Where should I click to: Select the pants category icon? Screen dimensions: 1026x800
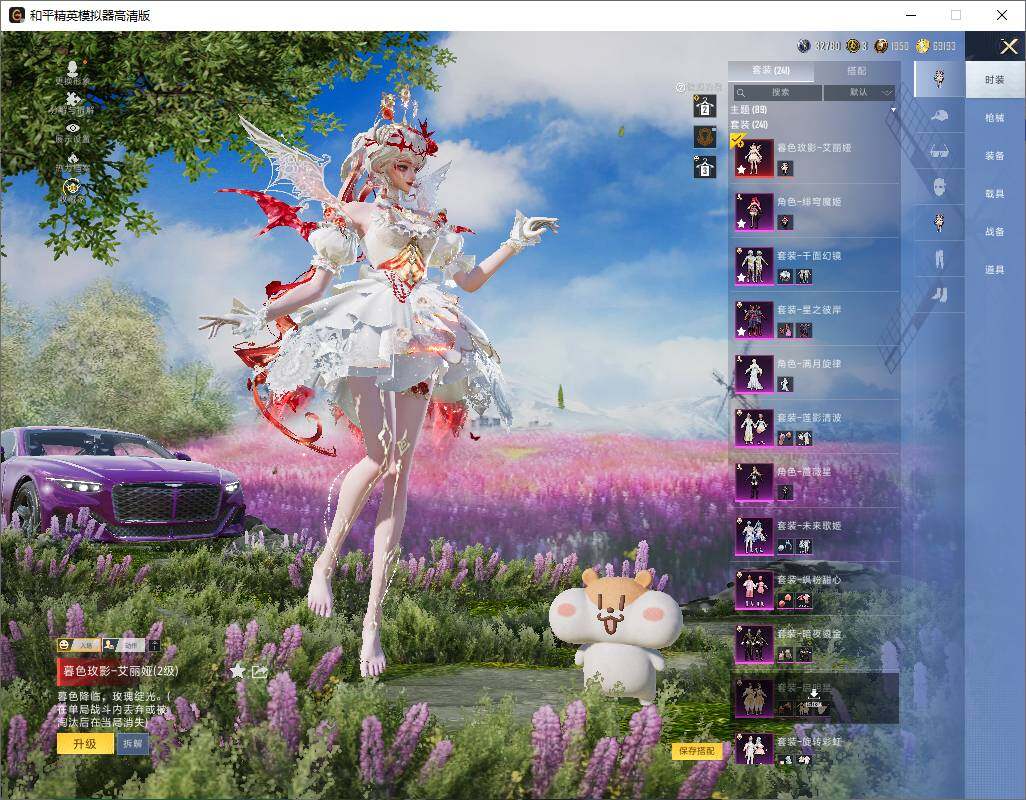(939, 260)
